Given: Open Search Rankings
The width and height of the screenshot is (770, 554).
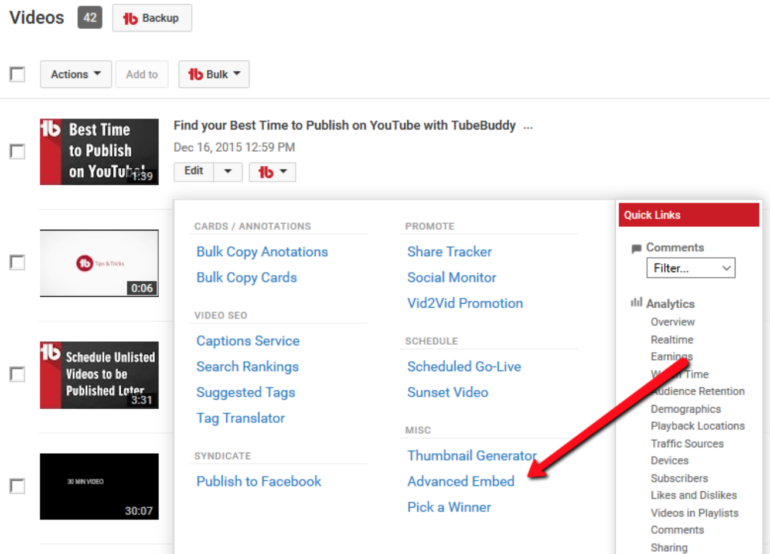Looking at the screenshot, I should point(248,367).
